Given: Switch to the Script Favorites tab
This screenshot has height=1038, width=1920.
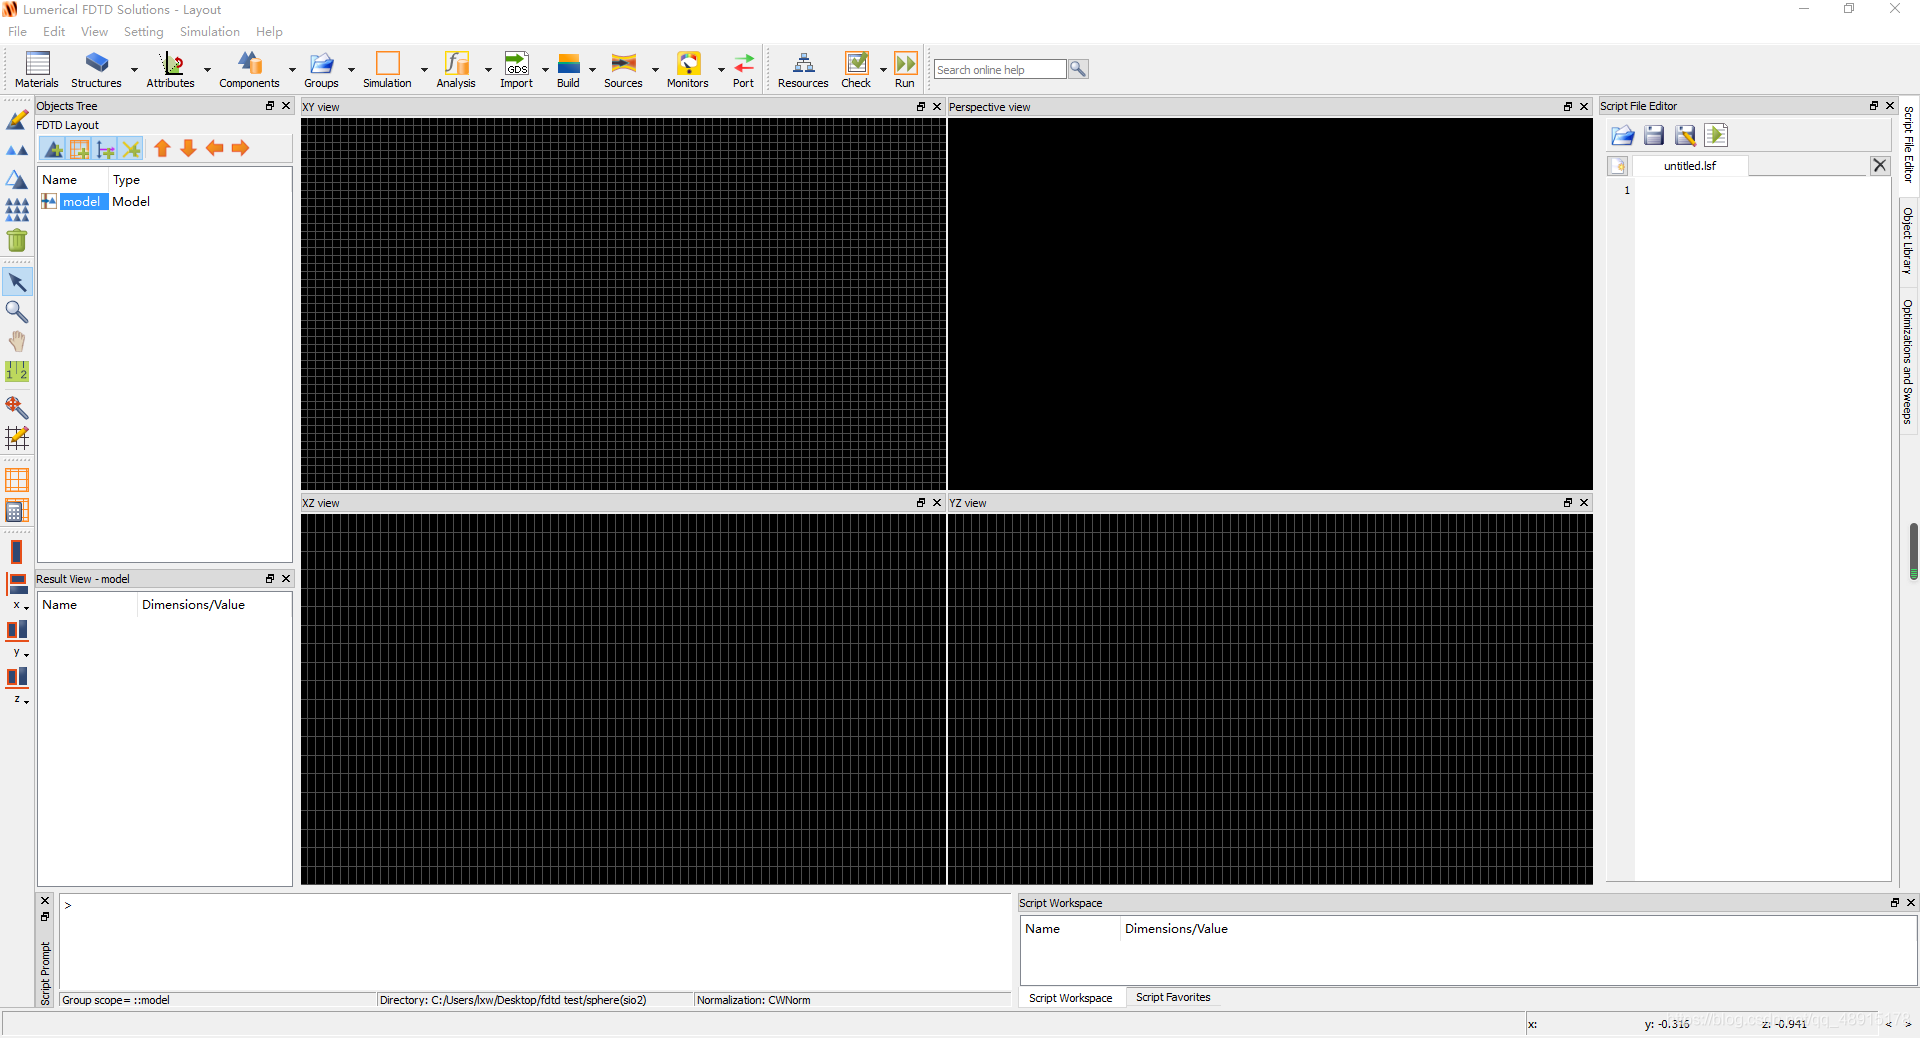Looking at the screenshot, I should click(x=1172, y=997).
